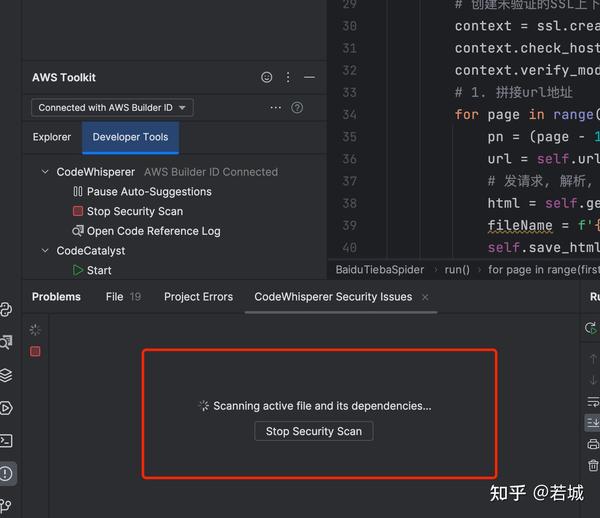Select the CodeWhisperer Security Issues tab
Image resolution: width=600 pixels, height=518 pixels.
(333, 297)
